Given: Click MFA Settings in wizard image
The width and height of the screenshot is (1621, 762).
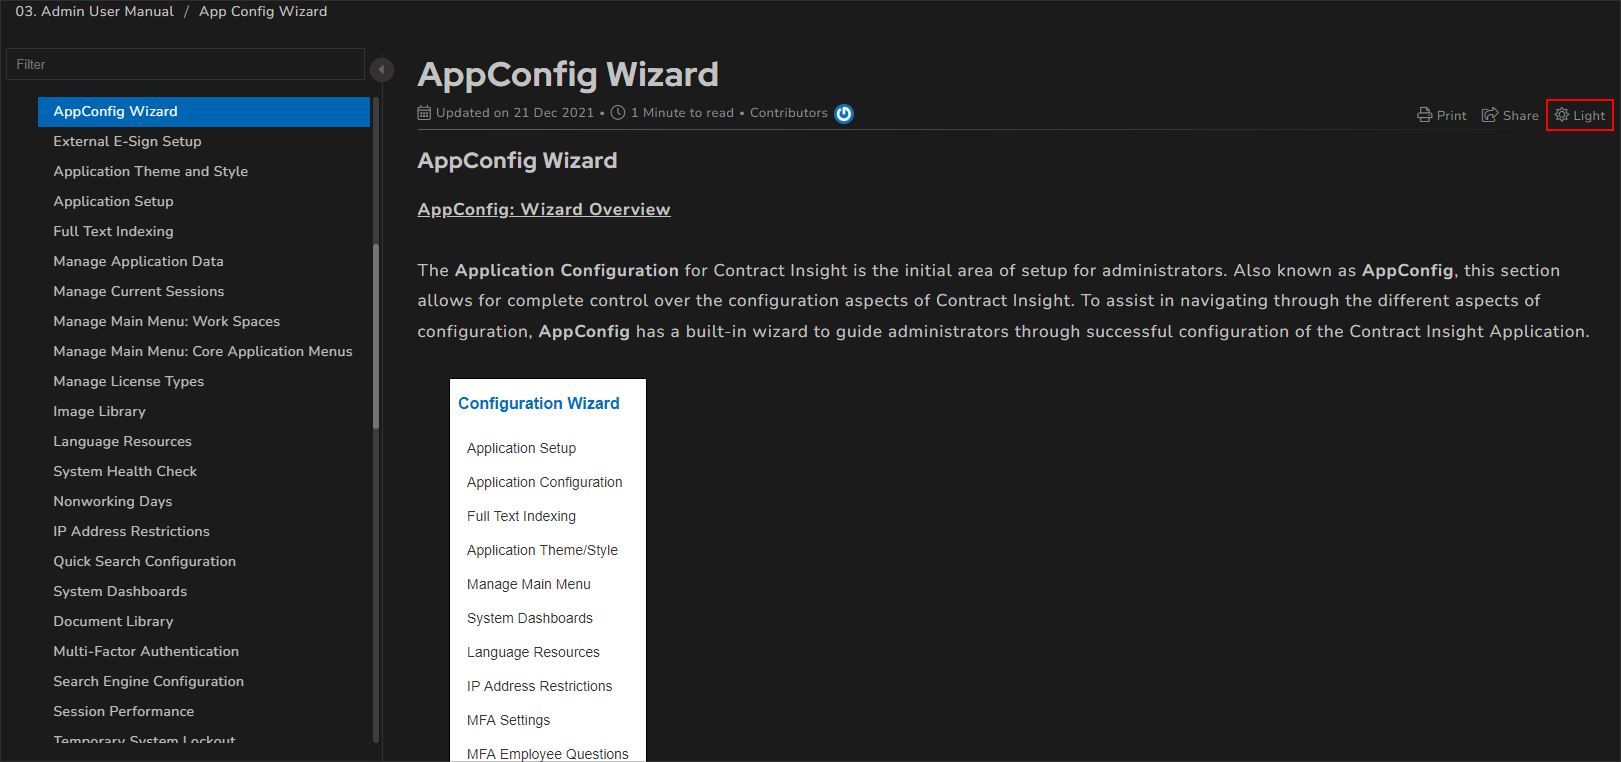Looking at the screenshot, I should [508, 720].
